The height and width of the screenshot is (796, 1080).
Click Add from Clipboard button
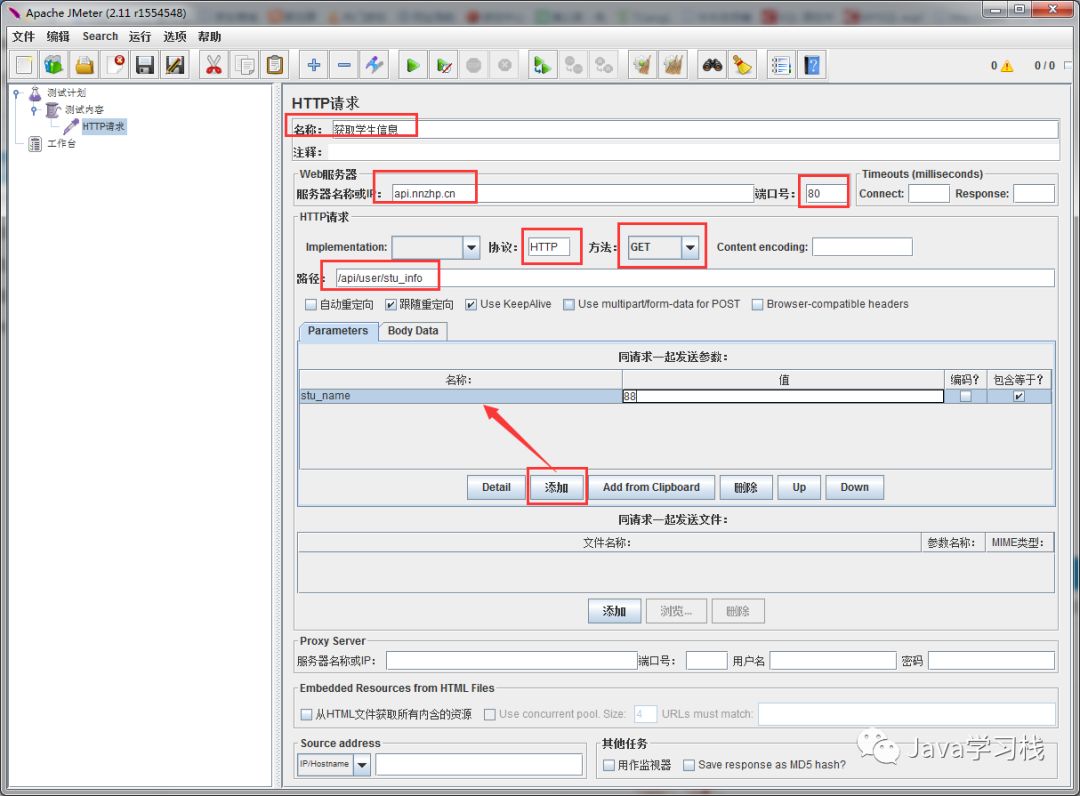[x=651, y=488]
